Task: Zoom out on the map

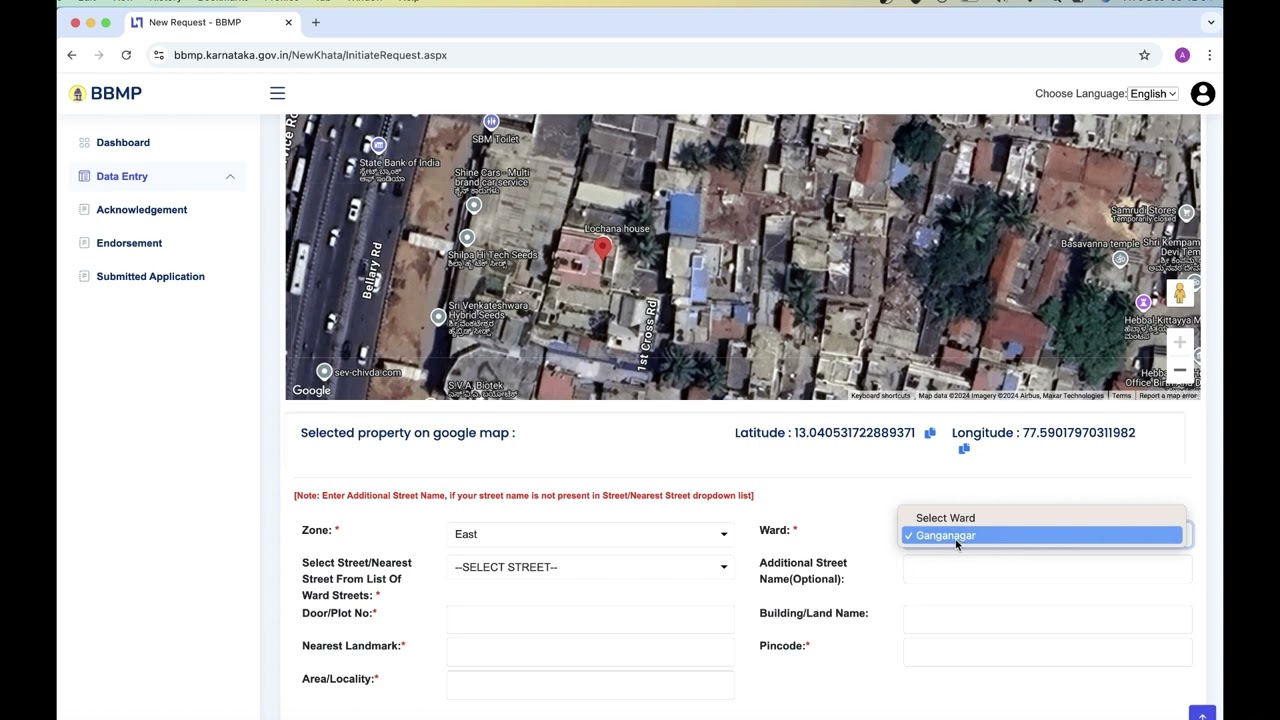Action: tap(1180, 370)
